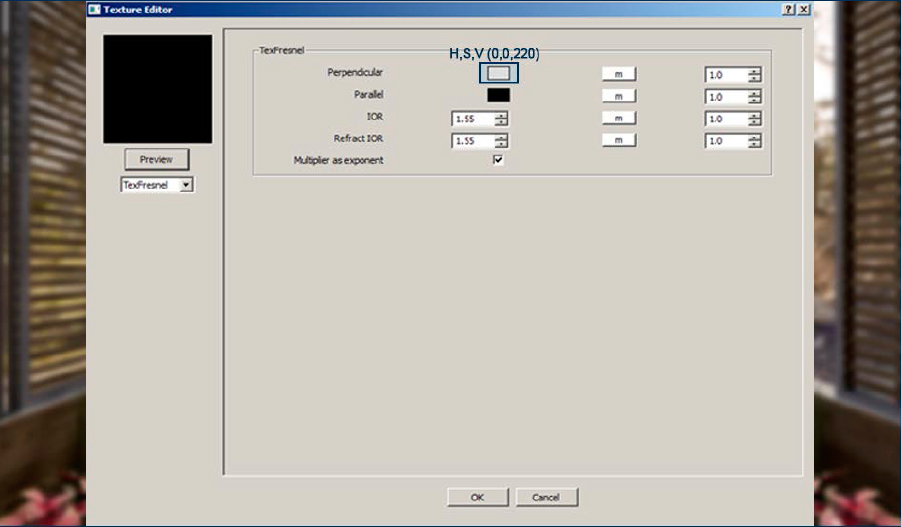
Task: Click the Parallel label text
Action: [x=368, y=94]
